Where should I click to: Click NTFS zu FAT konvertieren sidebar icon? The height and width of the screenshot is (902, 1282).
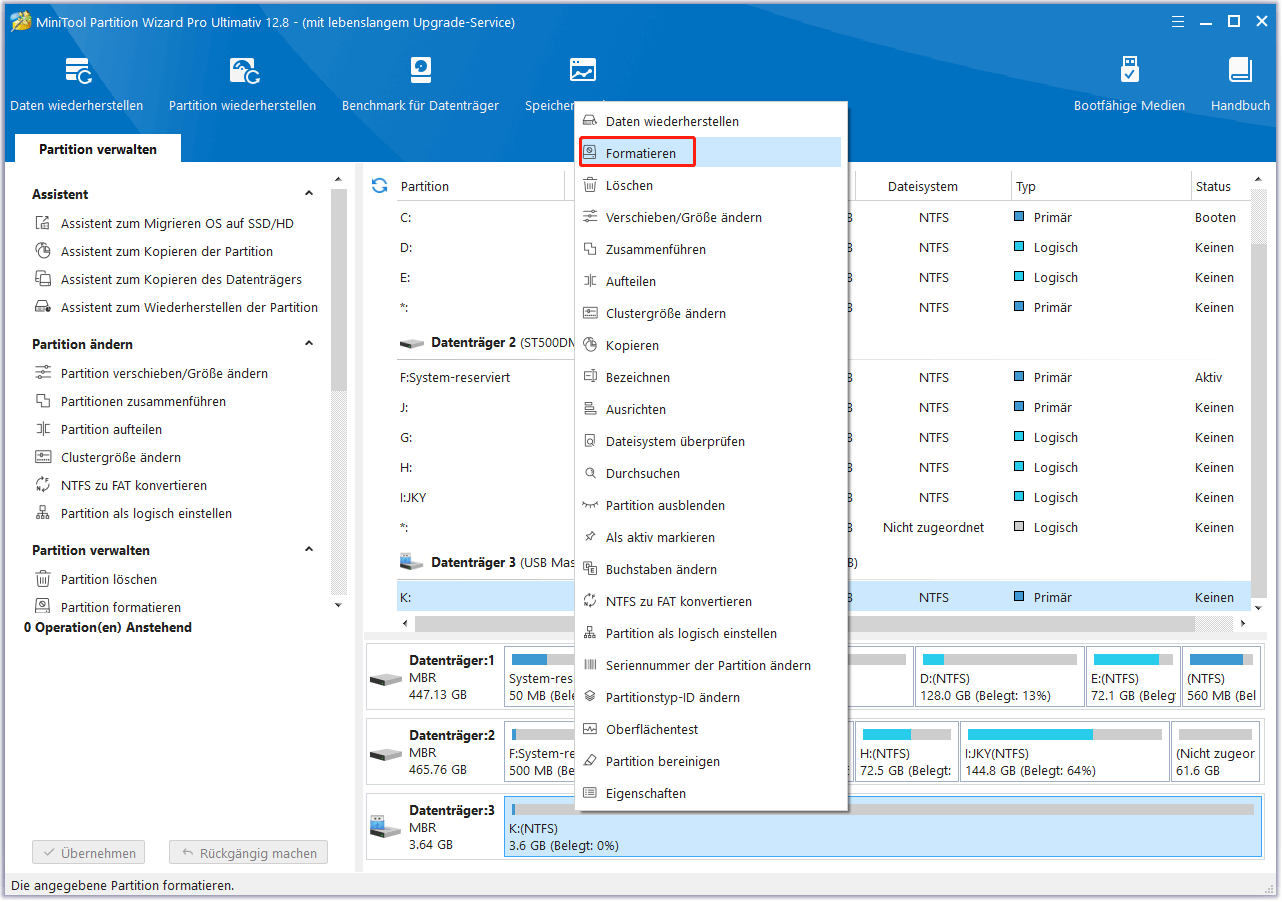(43, 485)
